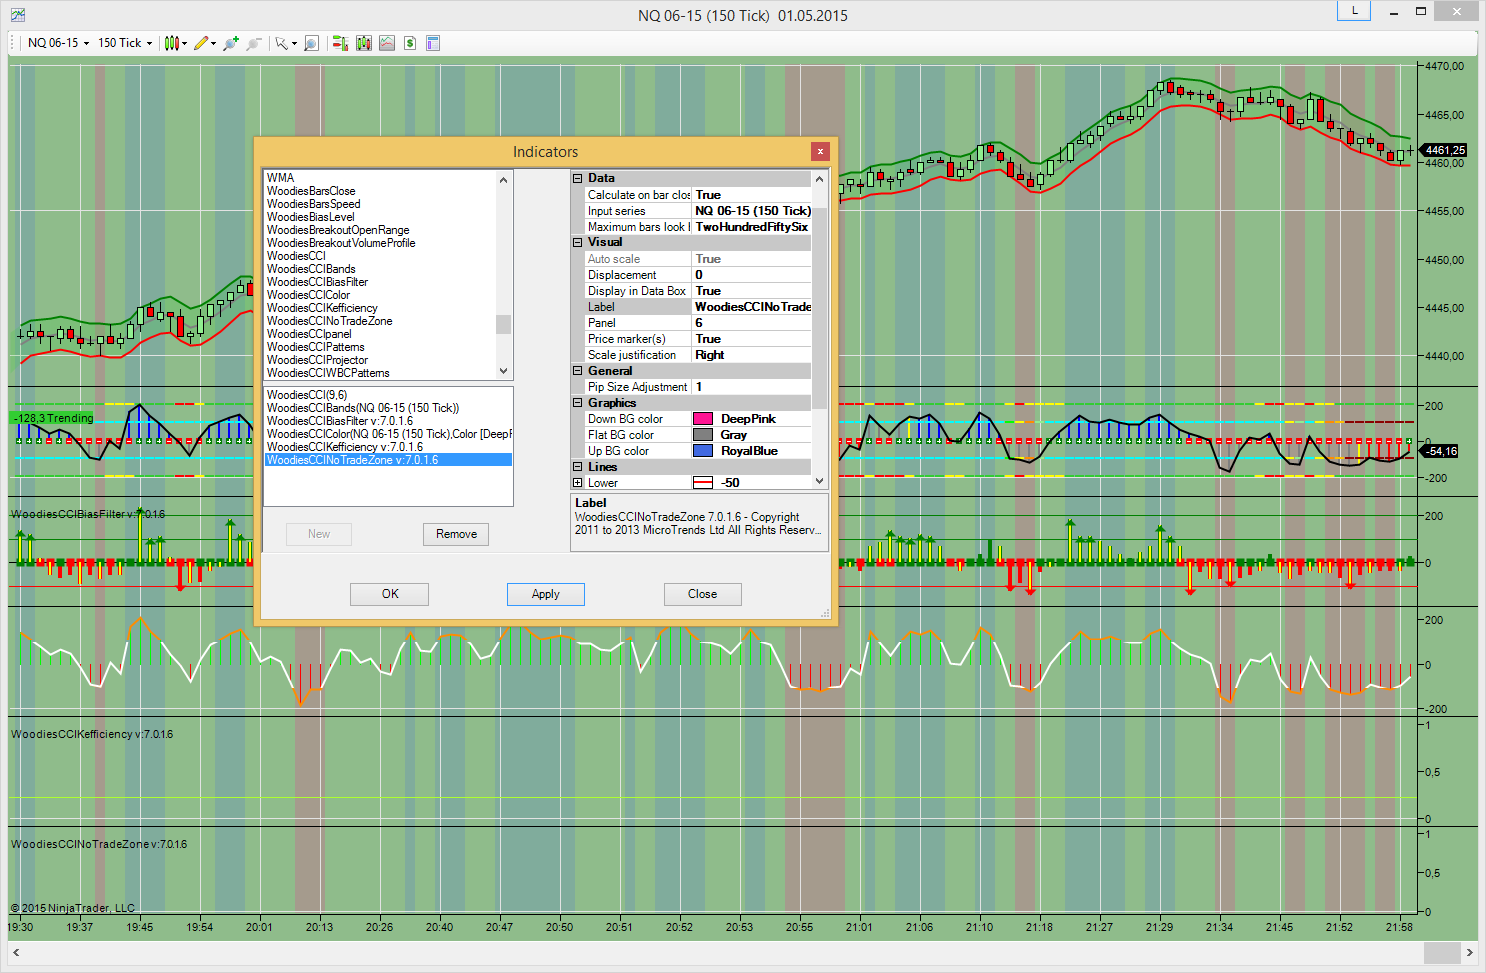Expand the Lower line property
1486x973 pixels.
(x=577, y=483)
